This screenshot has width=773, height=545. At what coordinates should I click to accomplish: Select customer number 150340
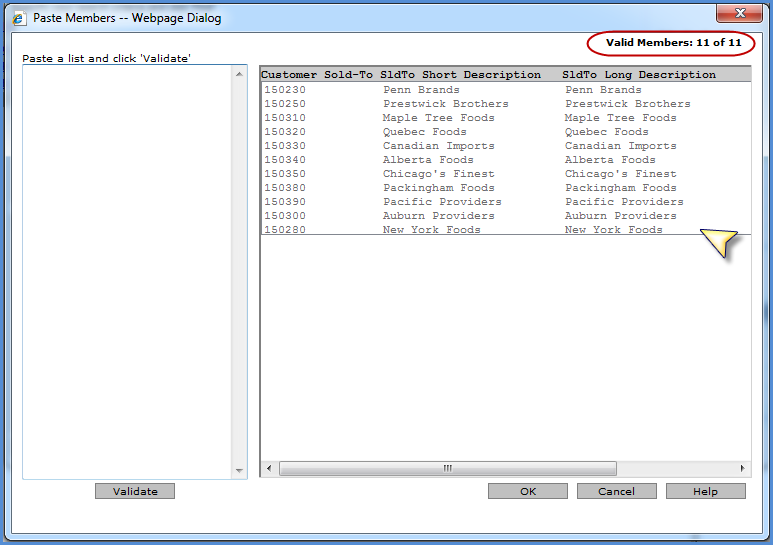(285, 160)
